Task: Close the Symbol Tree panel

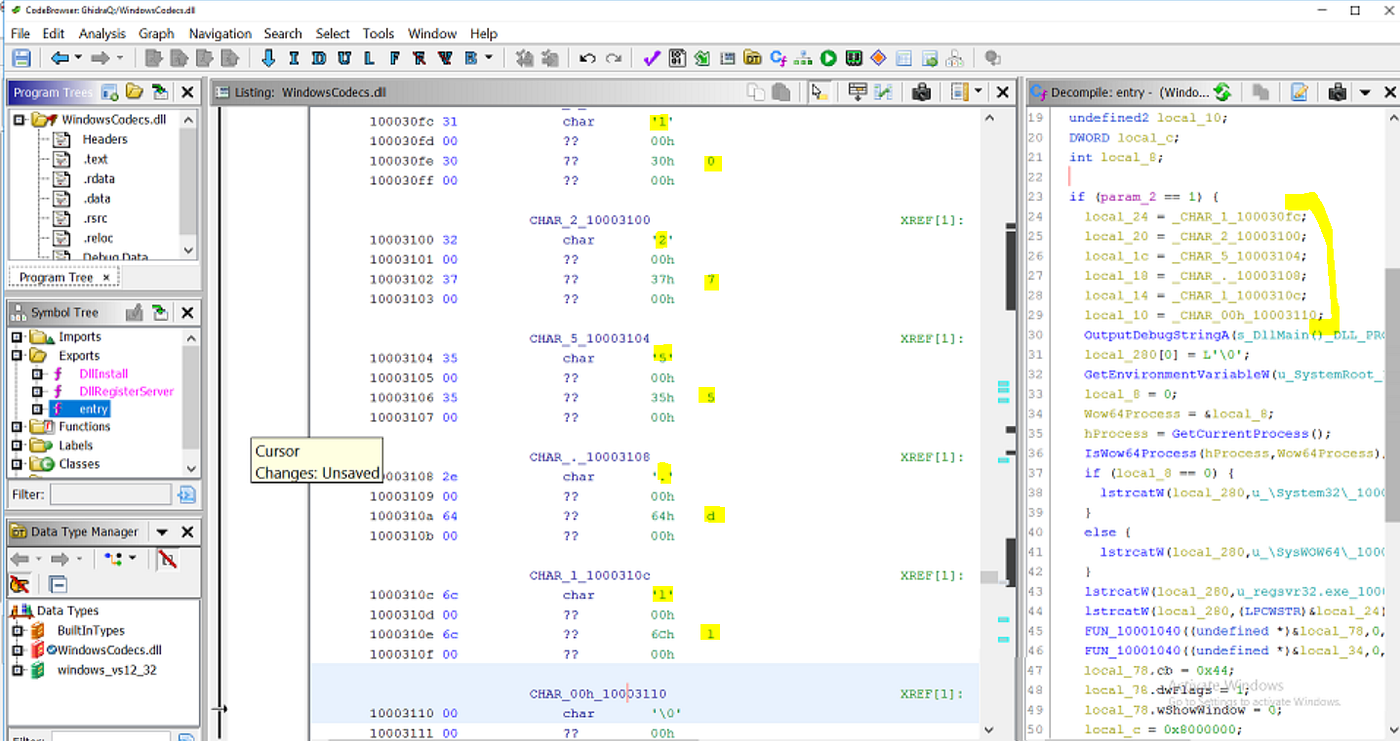Action: click(x=187, y=313)
